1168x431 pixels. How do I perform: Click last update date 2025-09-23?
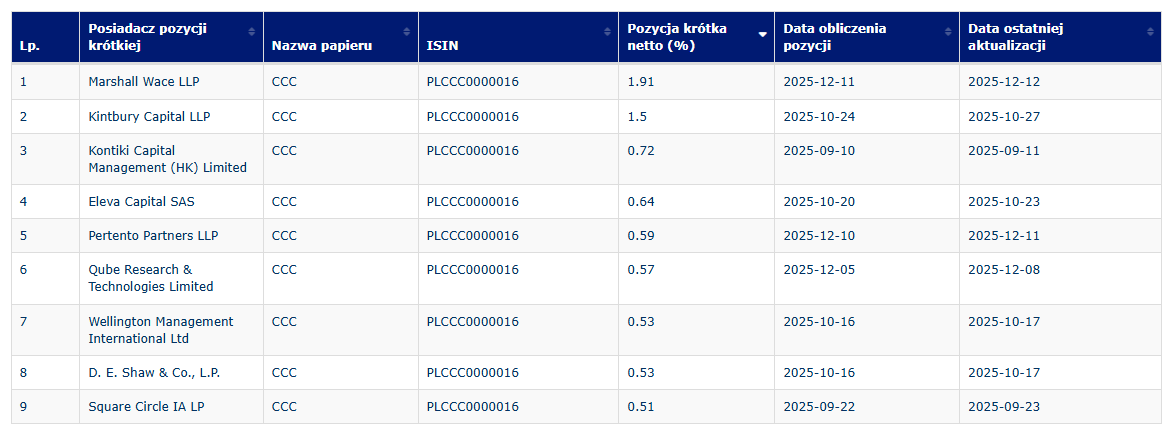tap(1004, 406)
